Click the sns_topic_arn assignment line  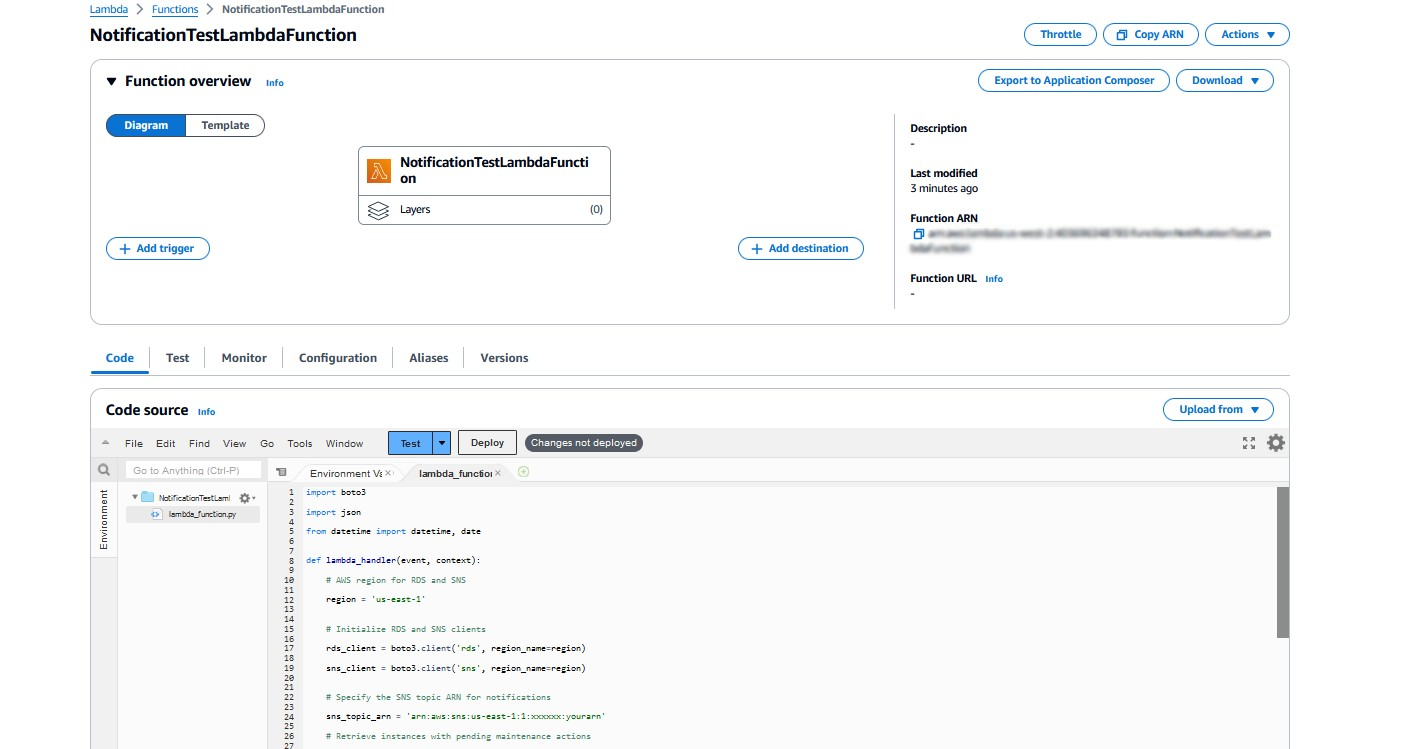coord(466,717)
